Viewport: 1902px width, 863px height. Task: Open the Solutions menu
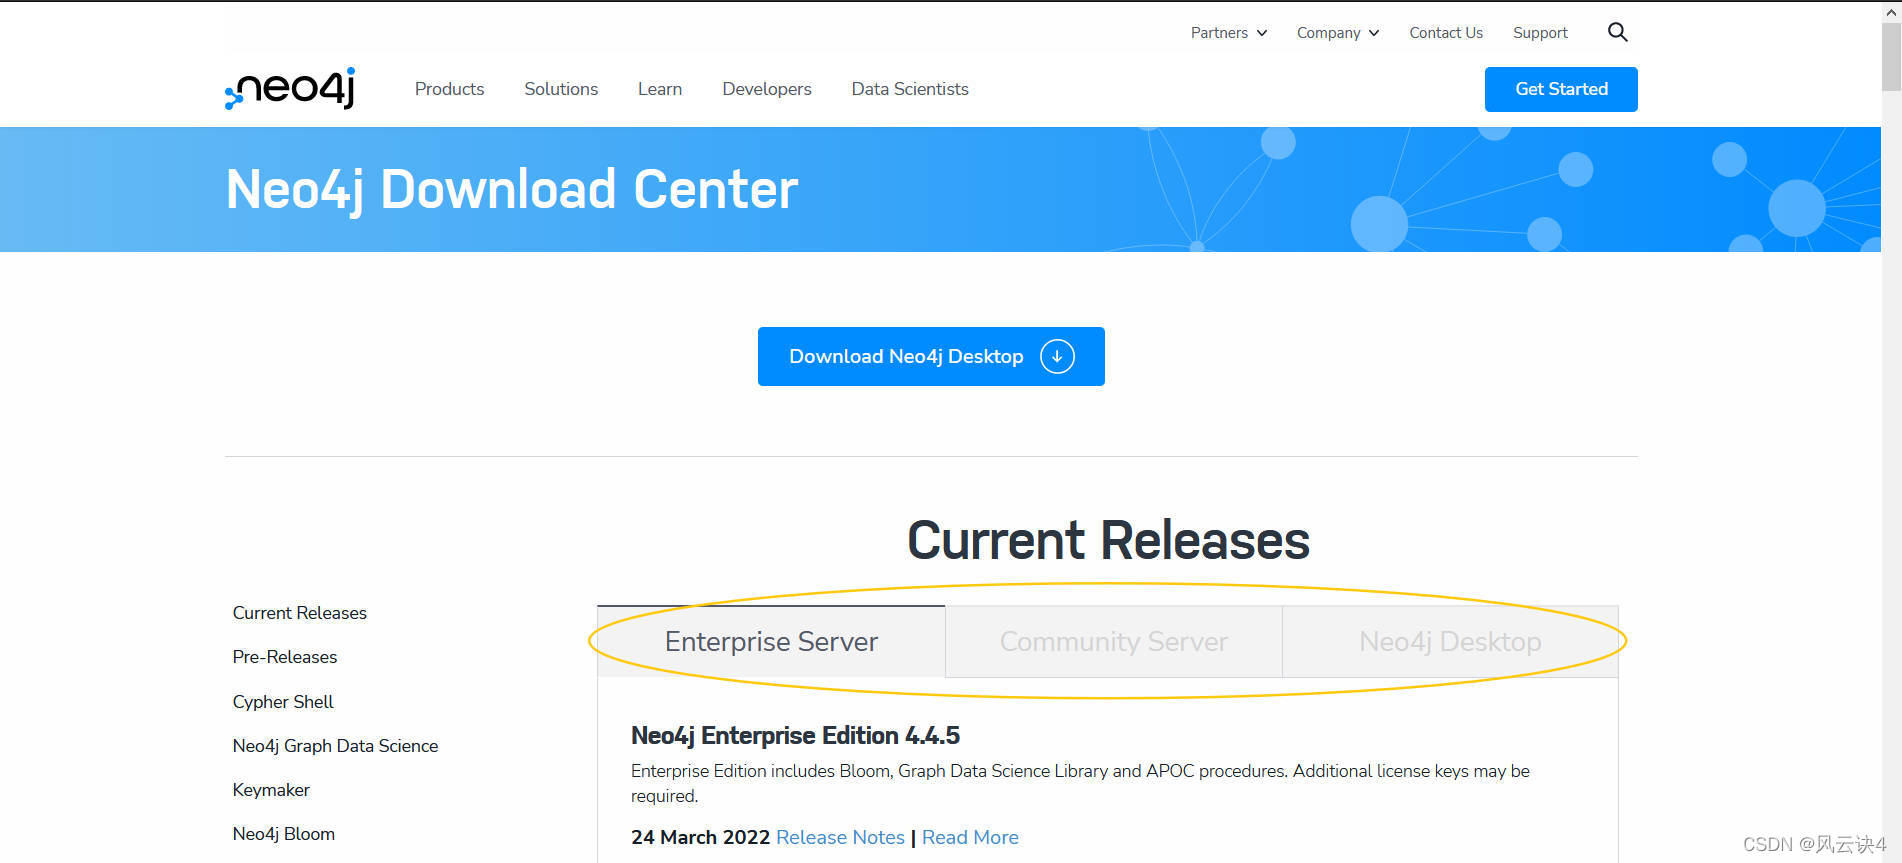pyautogui.click(x=561, y=89)
